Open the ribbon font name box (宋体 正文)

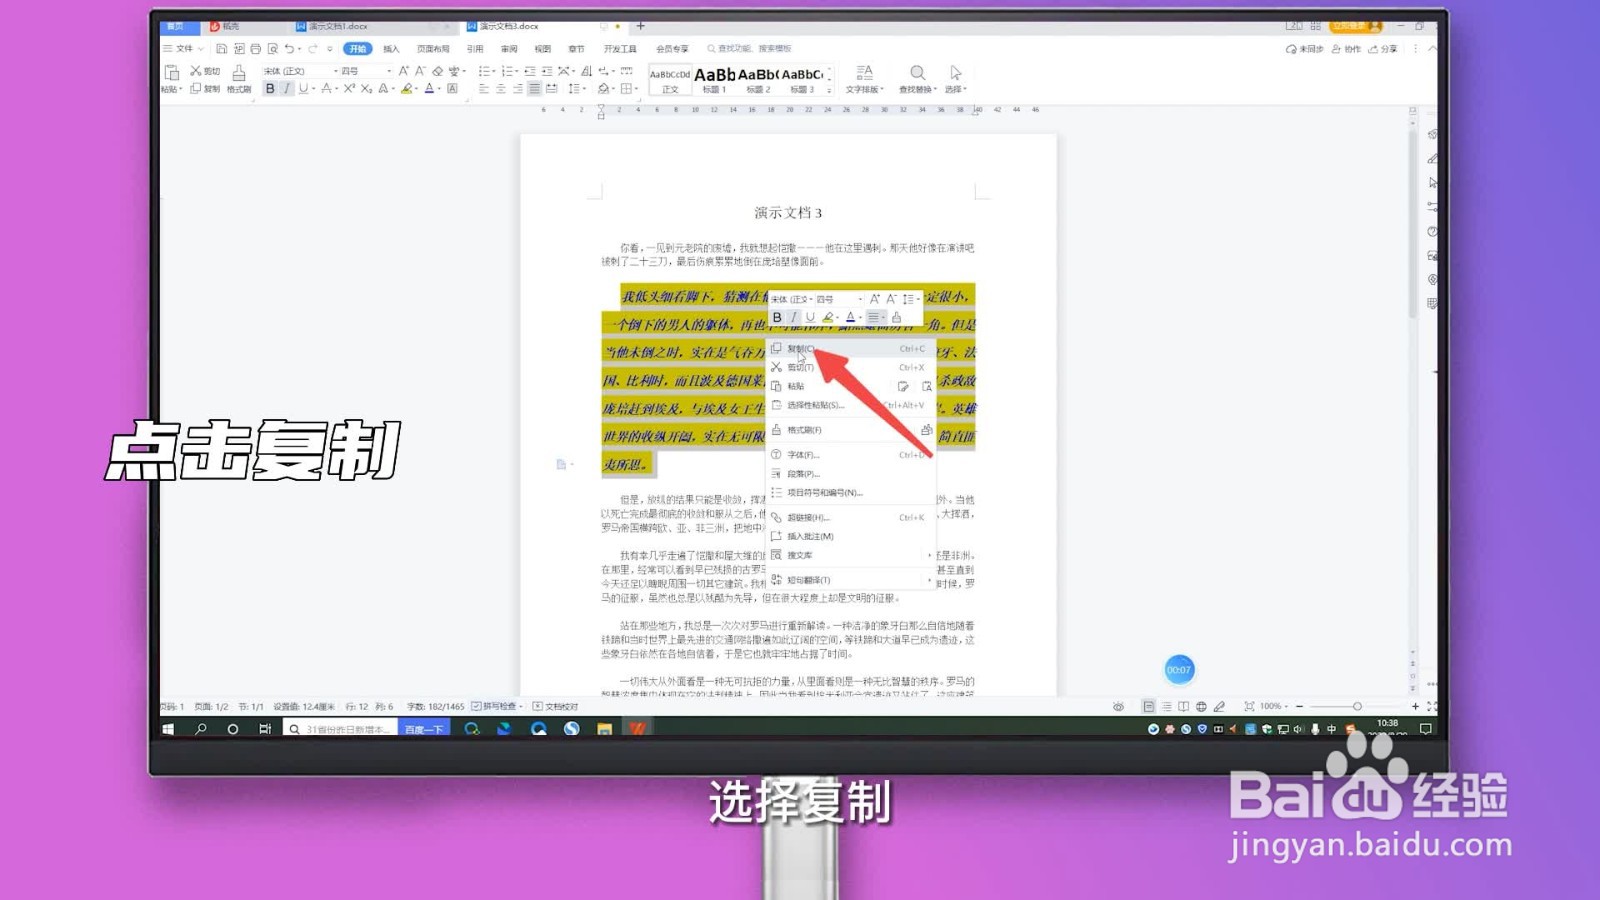tap(300, 71)
